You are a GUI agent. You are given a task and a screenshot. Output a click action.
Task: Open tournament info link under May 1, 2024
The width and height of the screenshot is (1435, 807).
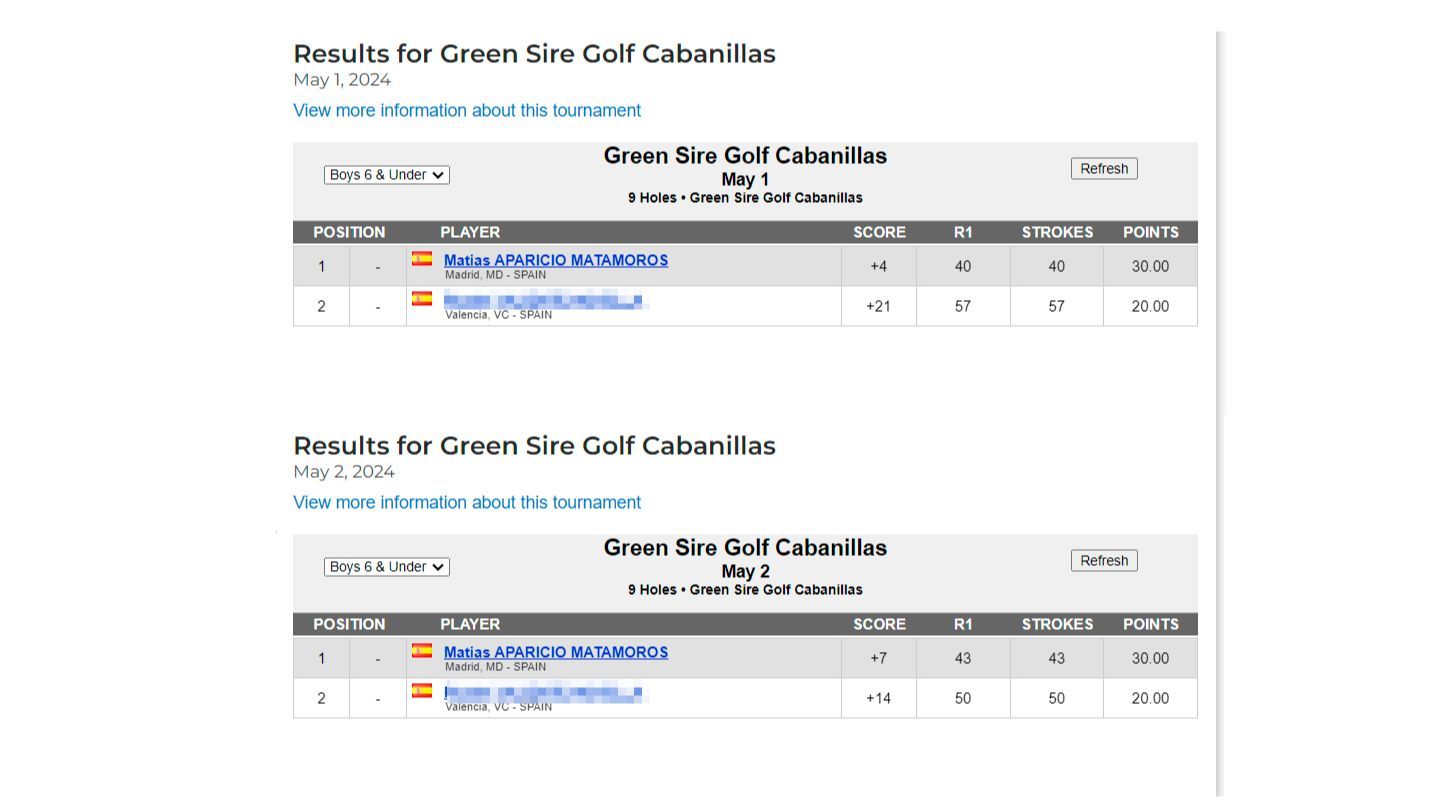pos(467,110)
